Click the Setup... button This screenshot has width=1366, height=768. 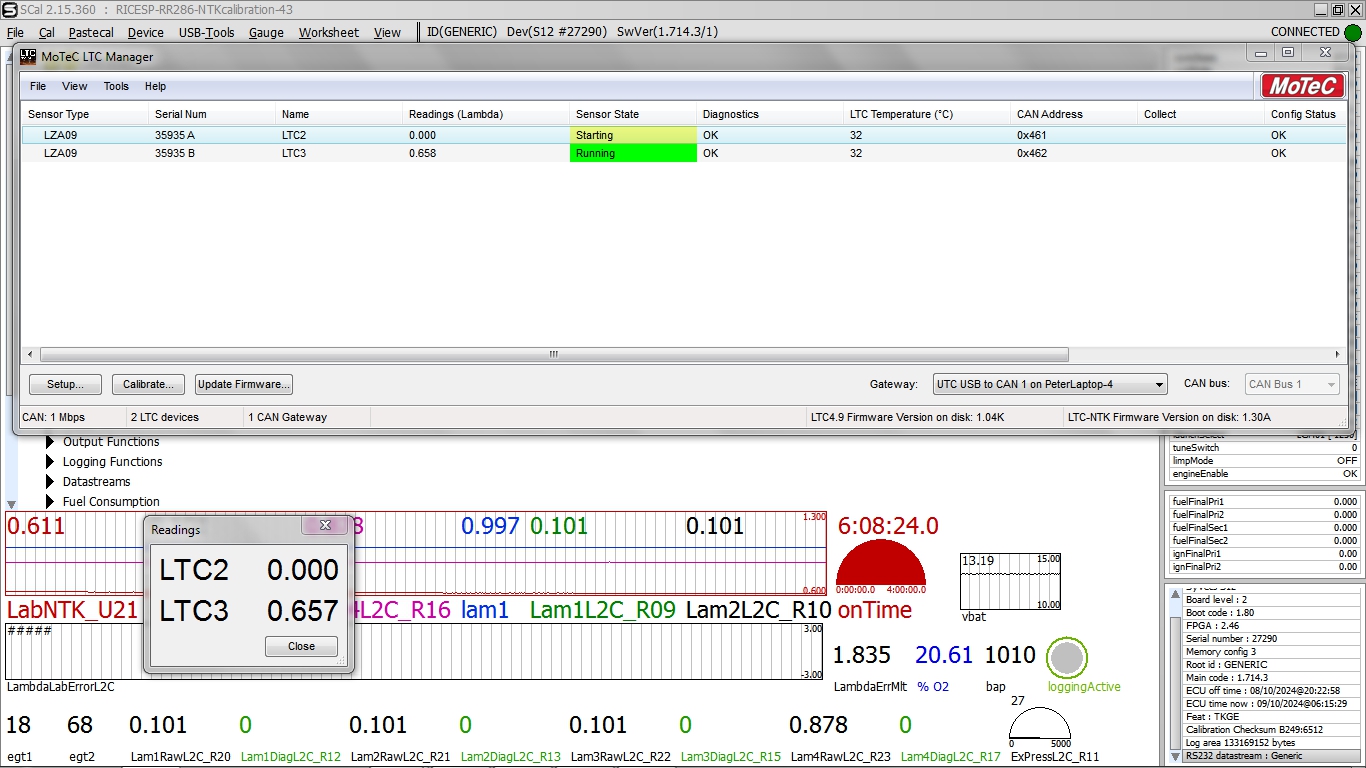65,384
